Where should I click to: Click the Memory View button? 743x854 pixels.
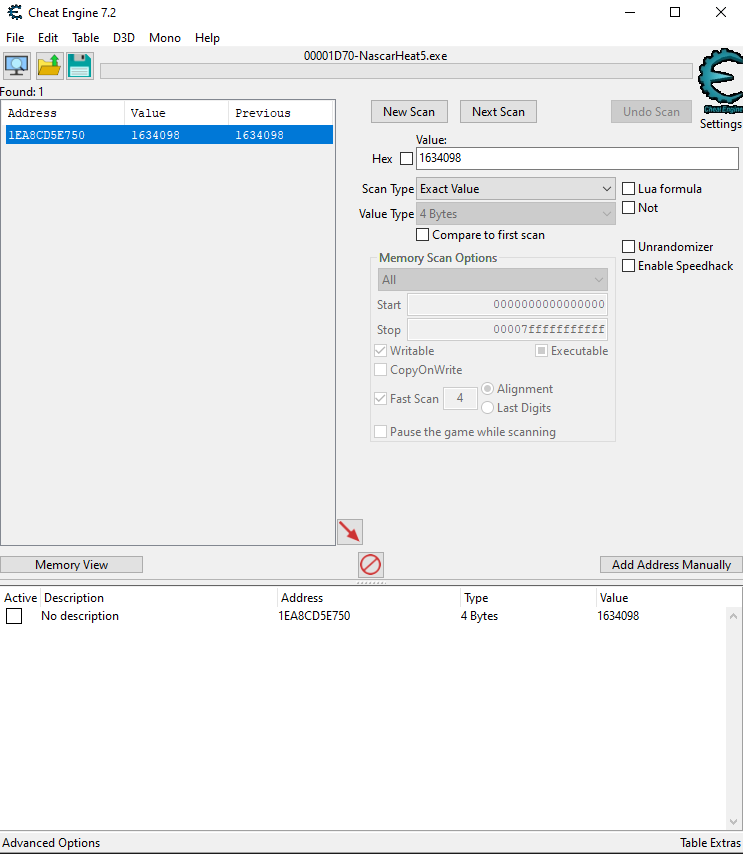coord(71,565)
